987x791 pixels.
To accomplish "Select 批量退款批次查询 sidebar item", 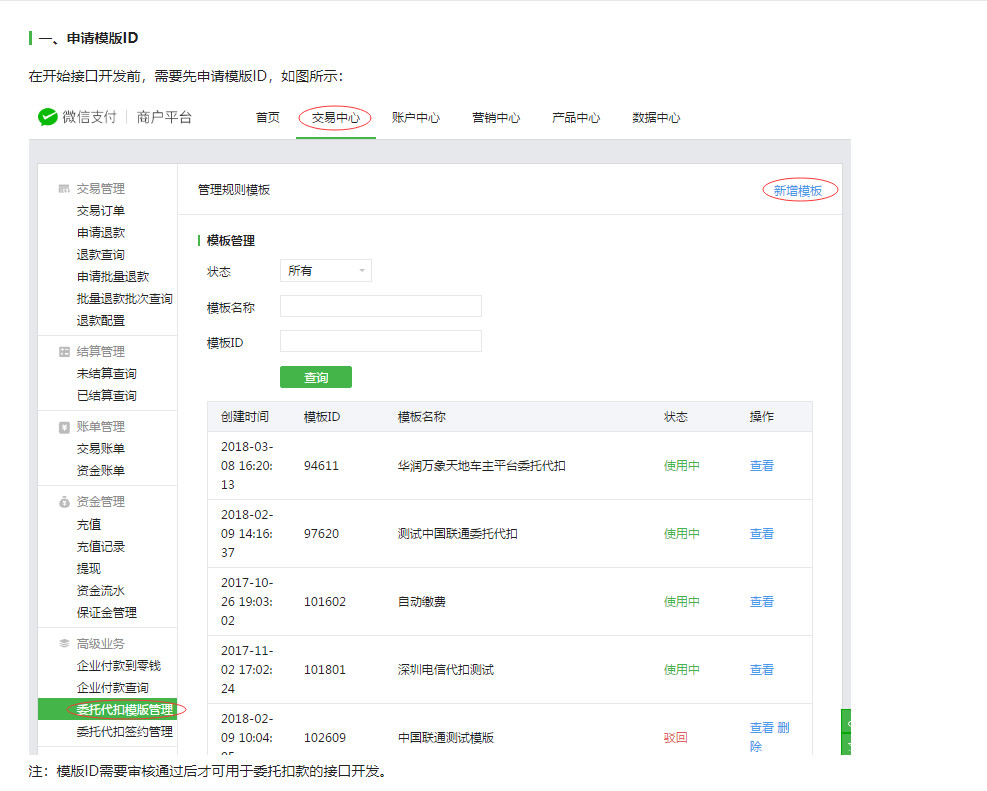I will coord(125,299).
